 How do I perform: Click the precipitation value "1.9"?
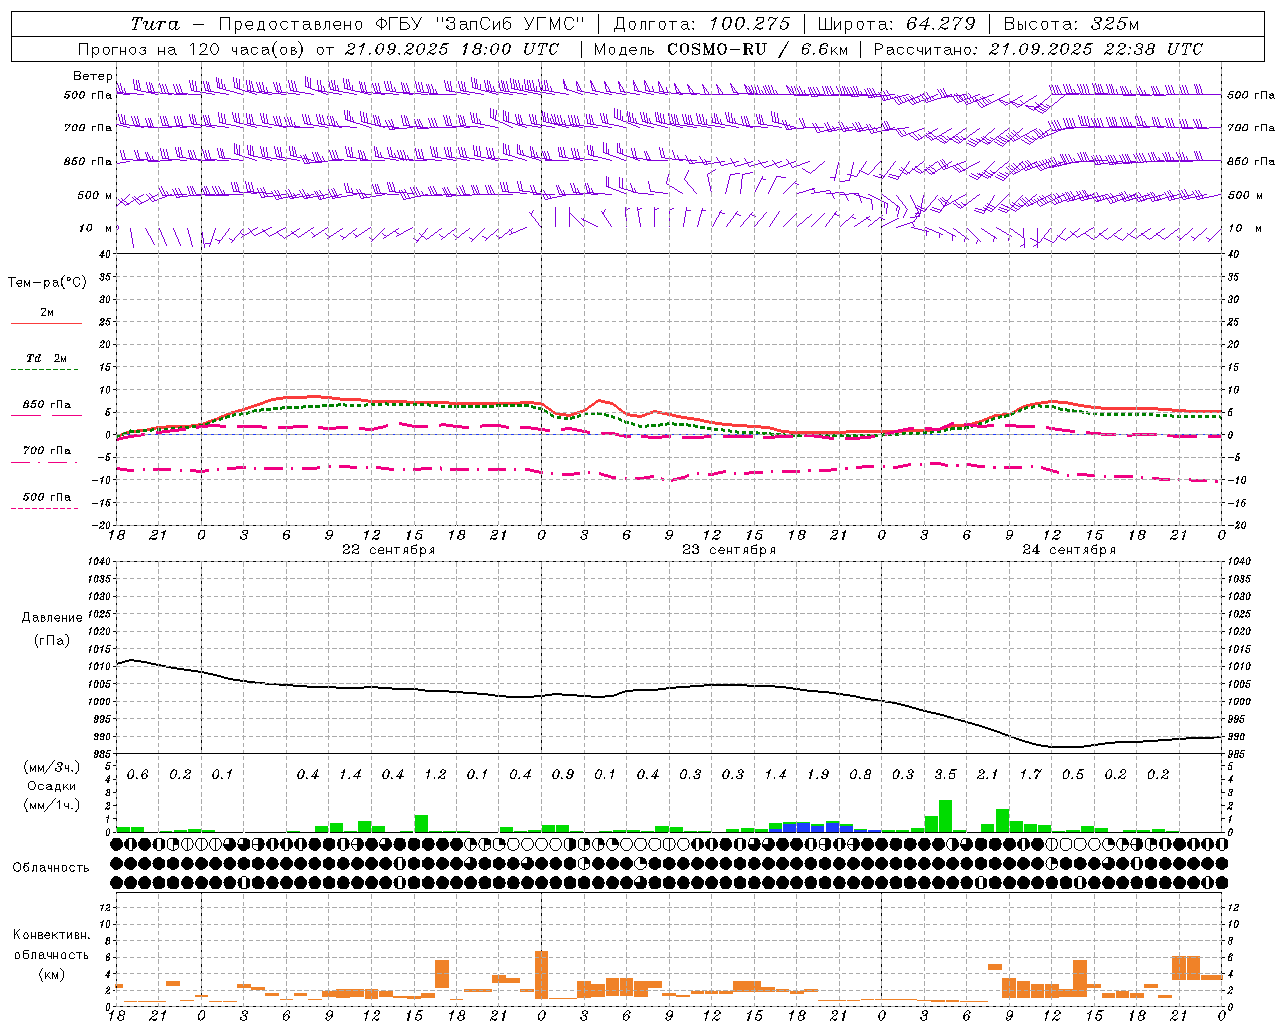pyautogui.click(x=818, y=774)
